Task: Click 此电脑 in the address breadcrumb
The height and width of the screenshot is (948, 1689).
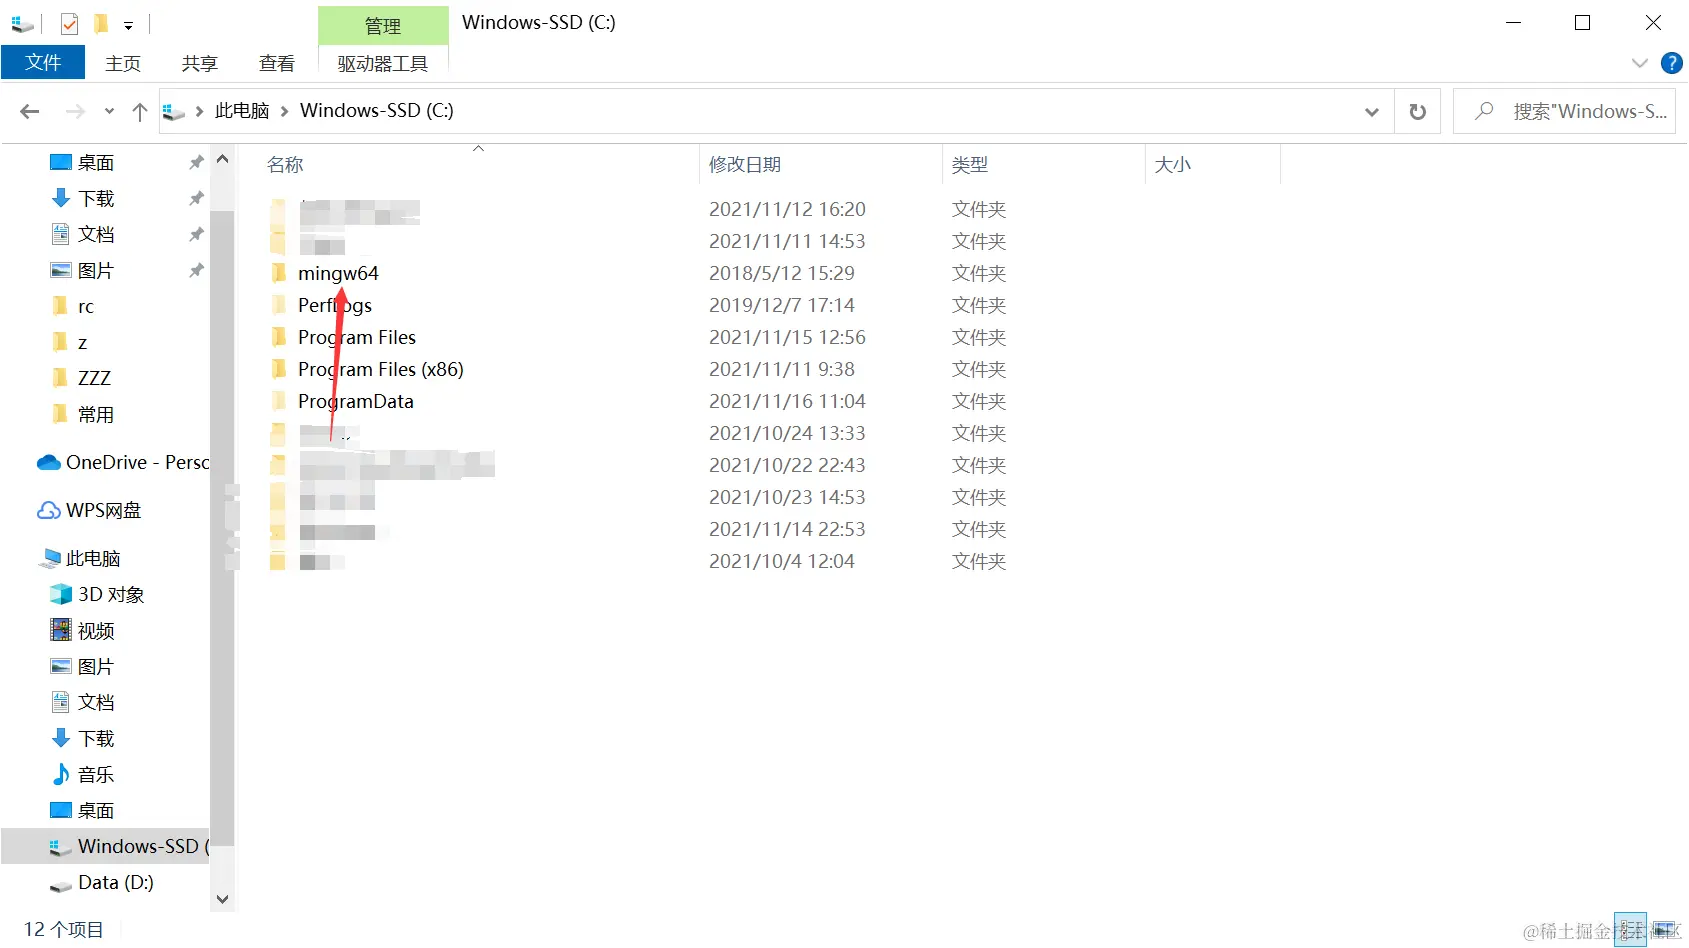Action: (242, 111)
